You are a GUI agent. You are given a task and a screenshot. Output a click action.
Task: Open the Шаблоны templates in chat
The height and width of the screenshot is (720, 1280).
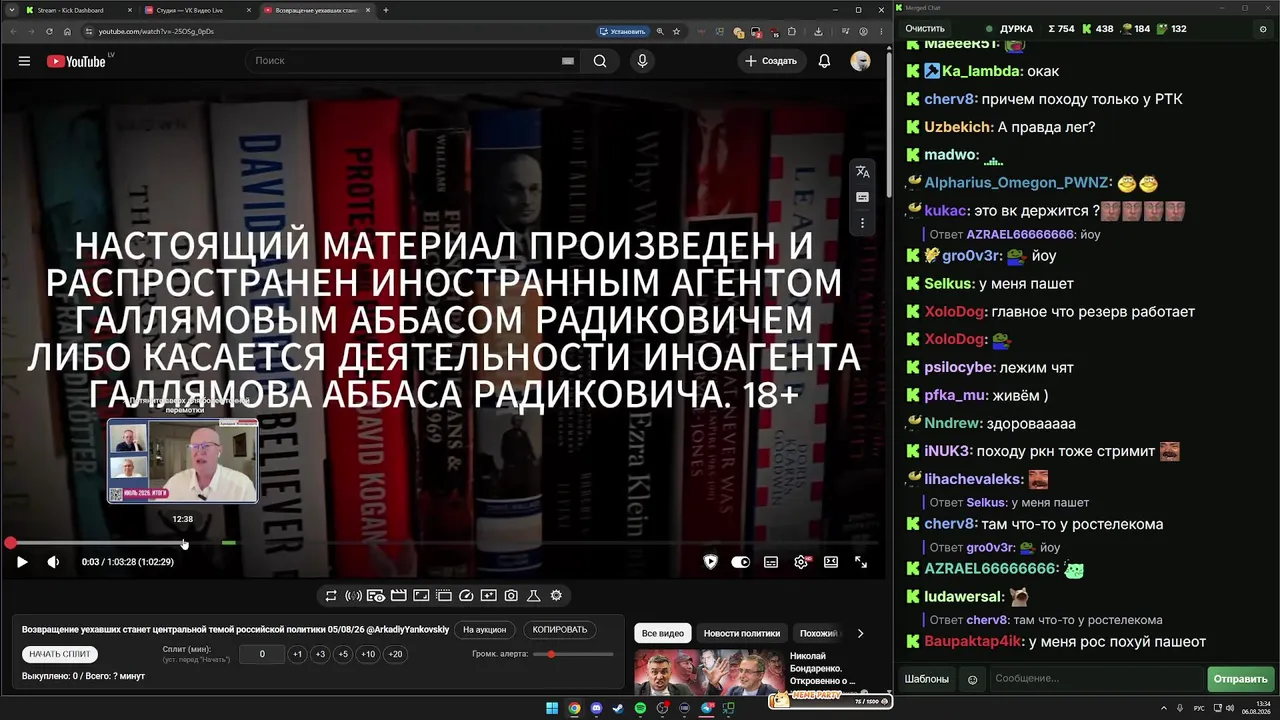pyautogui.click(x=927, y=679)
